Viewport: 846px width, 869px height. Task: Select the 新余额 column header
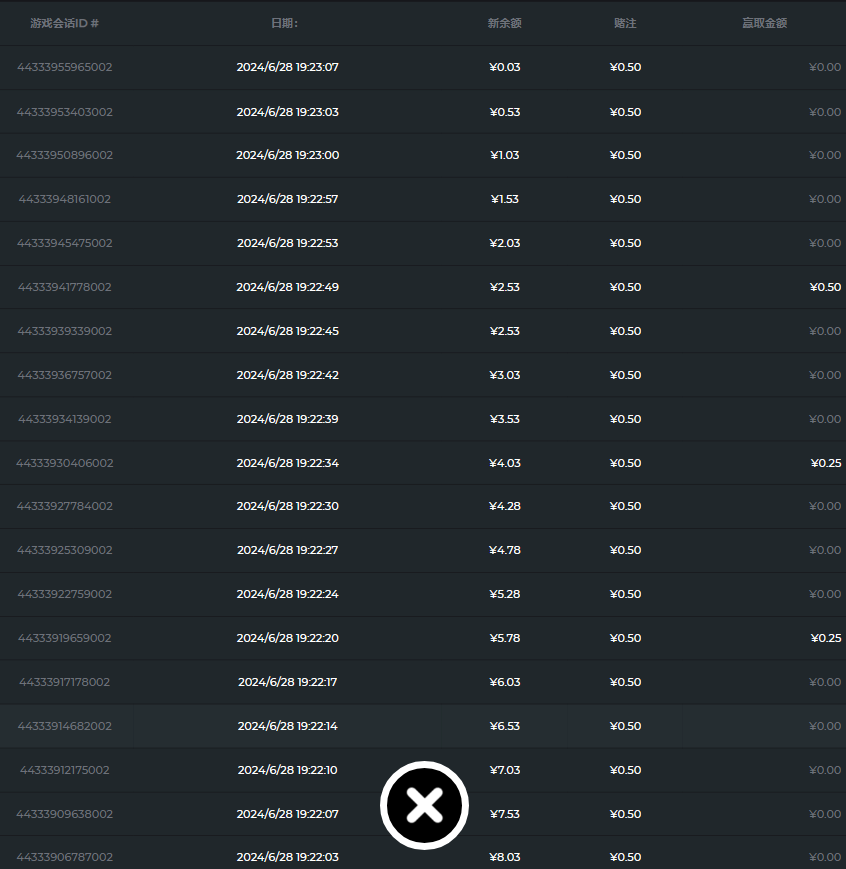[504, 23]
